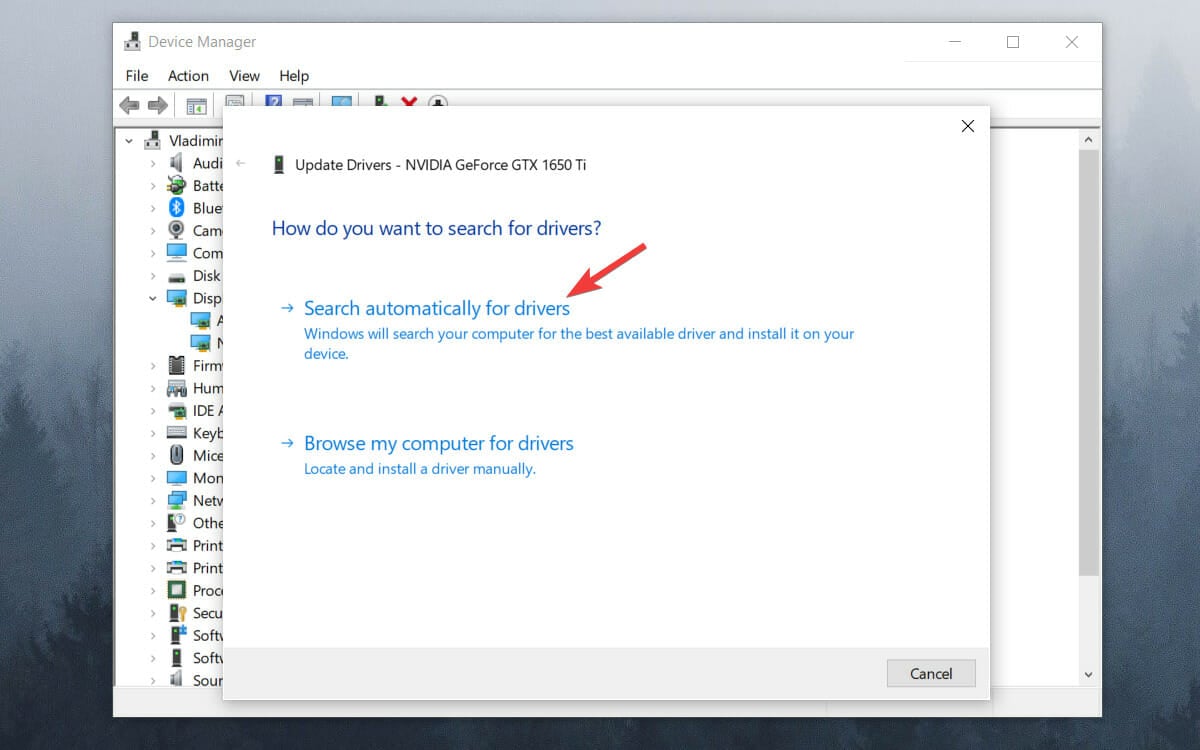Viewport: 1200px width, 750px height.
Task: Select the Keyboards icon in device tree
Action: [177, 433]
